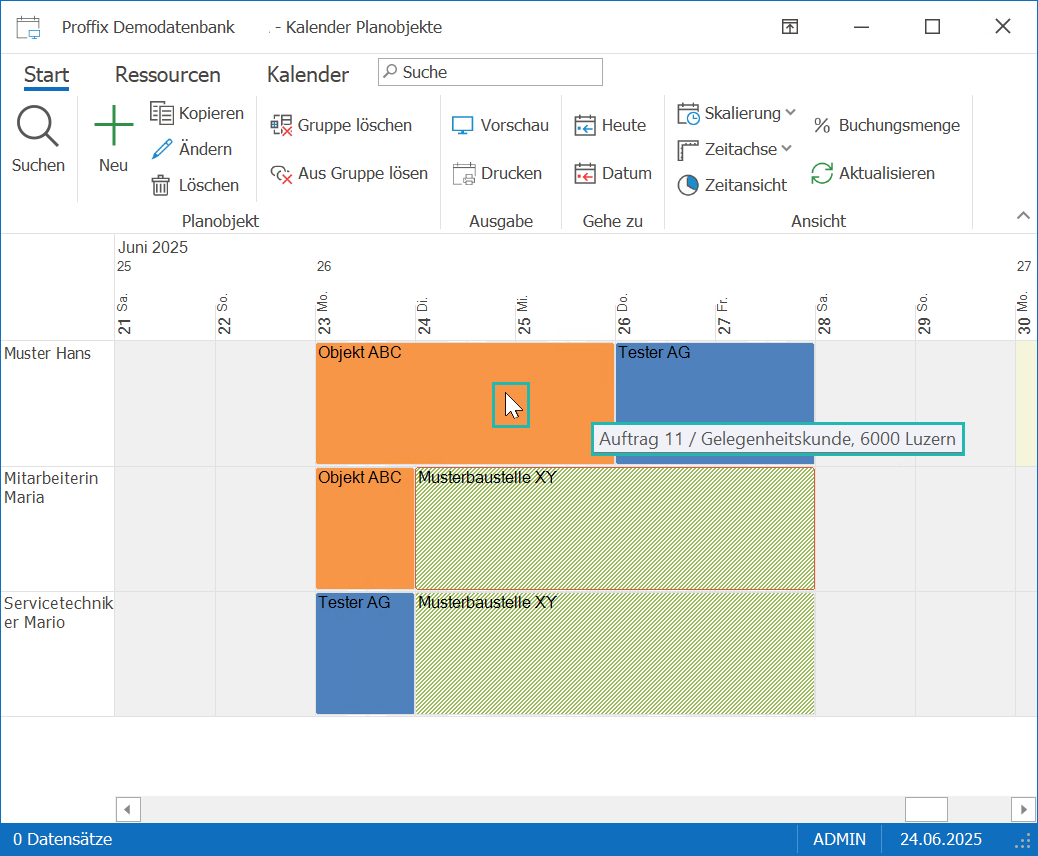Select Servicetechniker Mario's Tester AG block
The width and height of the screenshot is (1038, 856).
coord(365,653)
